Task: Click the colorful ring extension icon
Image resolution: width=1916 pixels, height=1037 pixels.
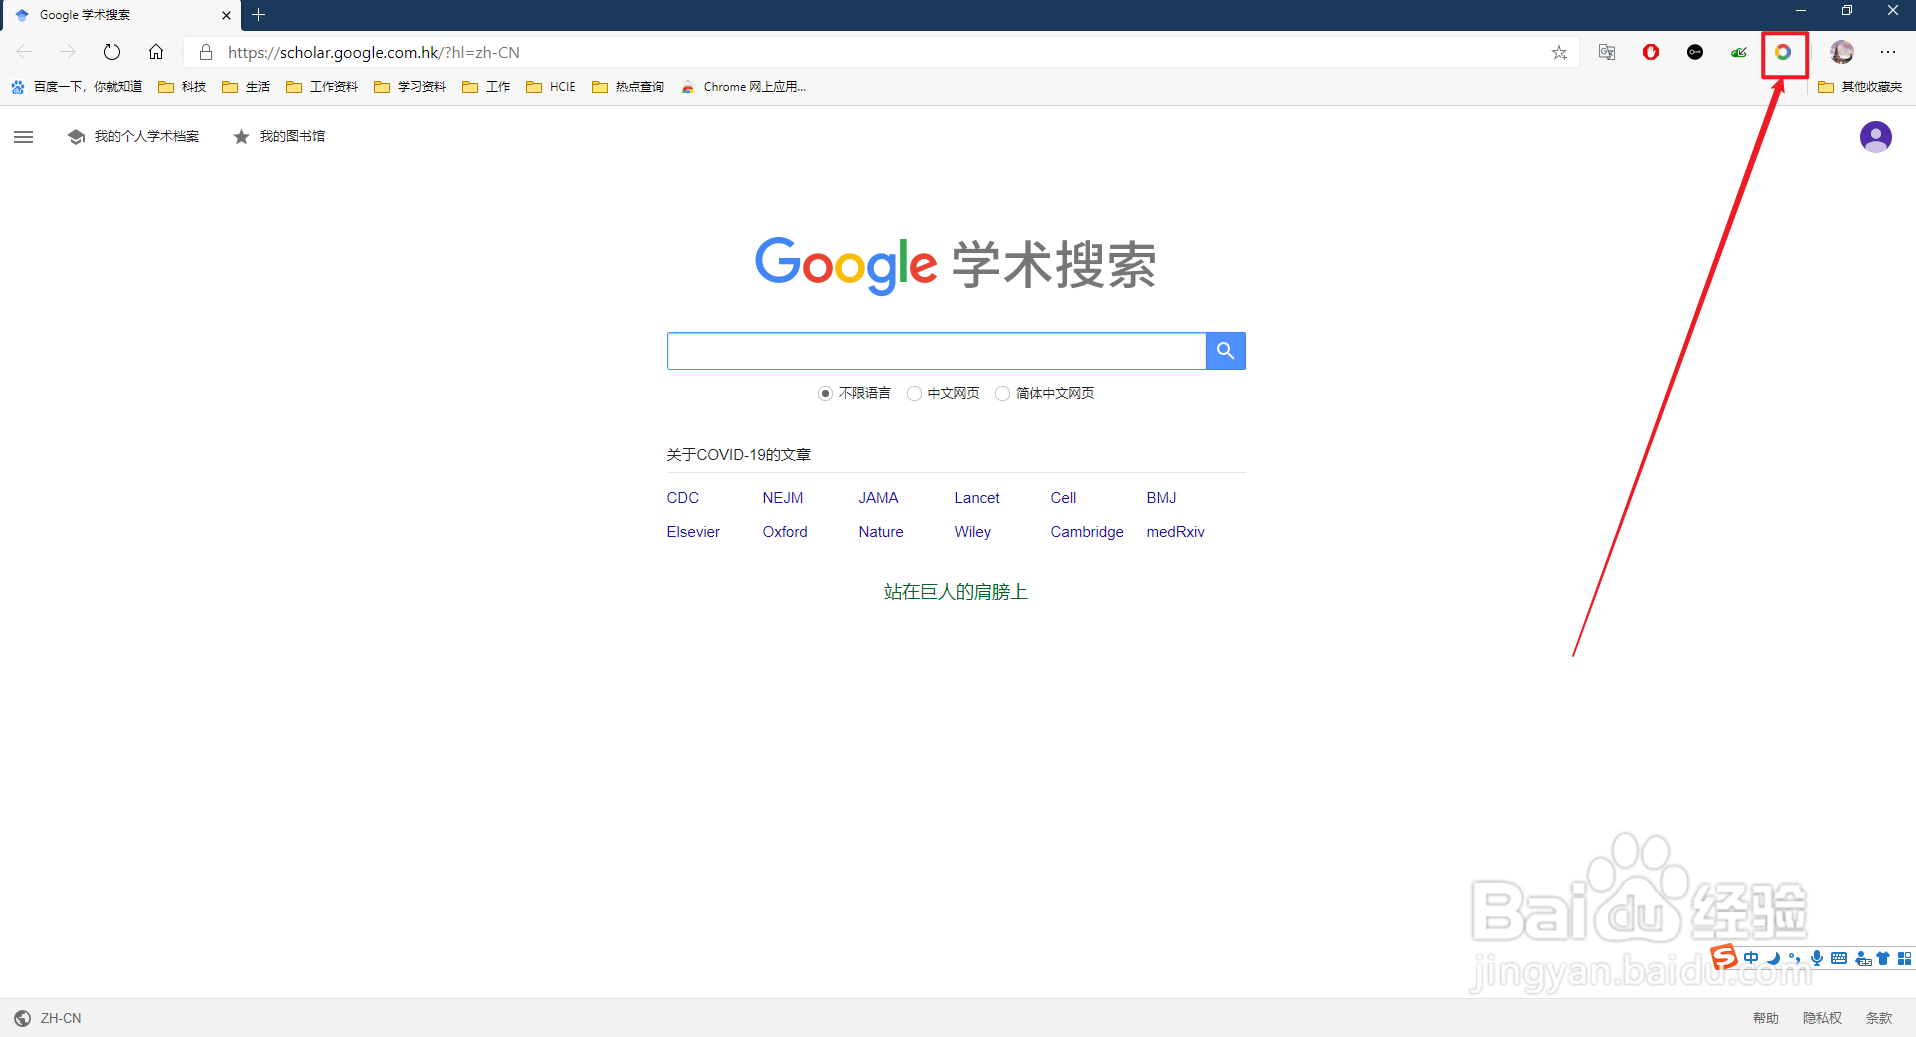Action: (x=1783, y=52)
